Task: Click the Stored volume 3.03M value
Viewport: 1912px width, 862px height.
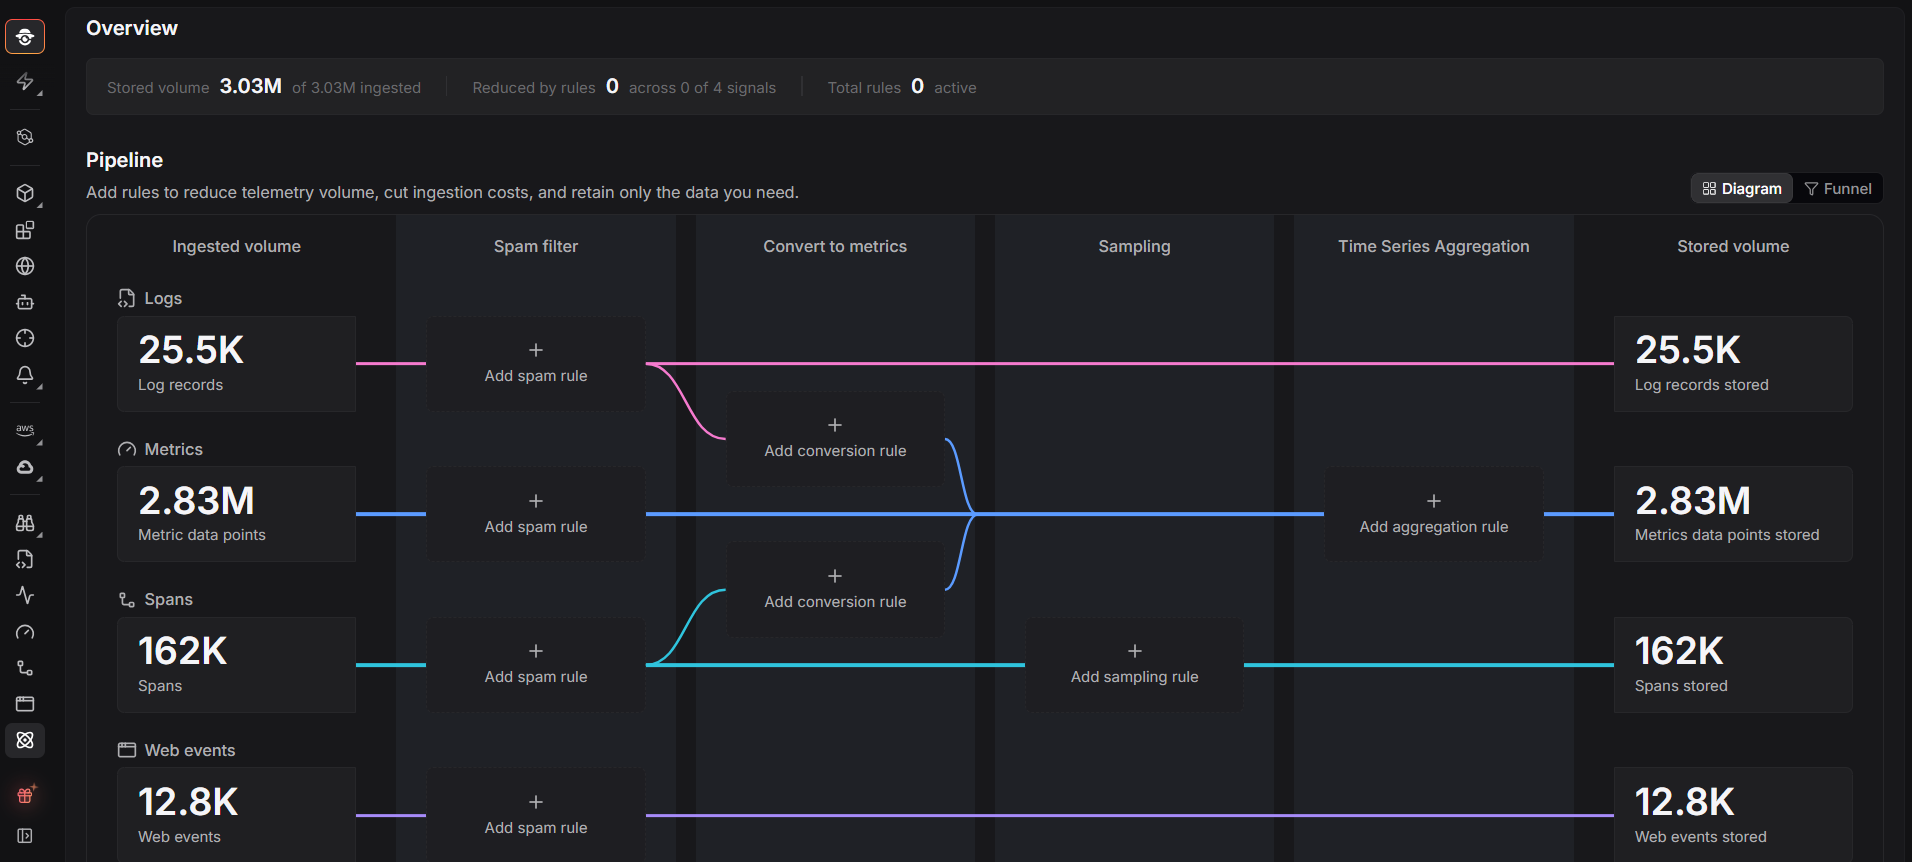Action: click(x=250, y=86)
